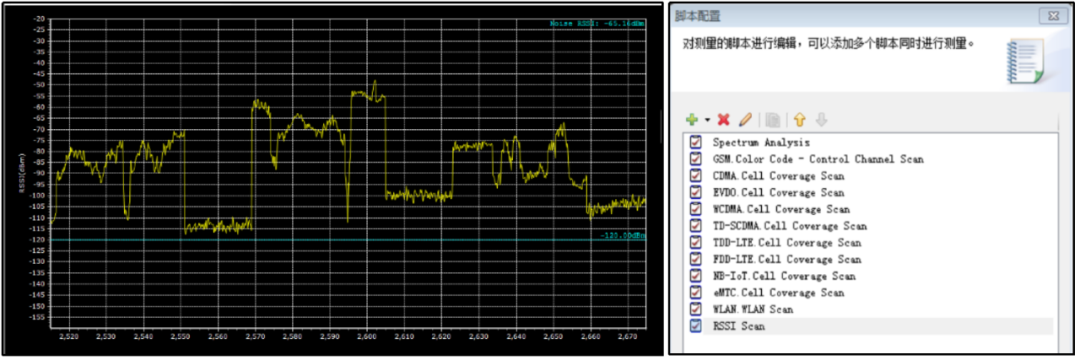Uncheck the Spectrum Analysis checkbox

(x=696, y=142)
